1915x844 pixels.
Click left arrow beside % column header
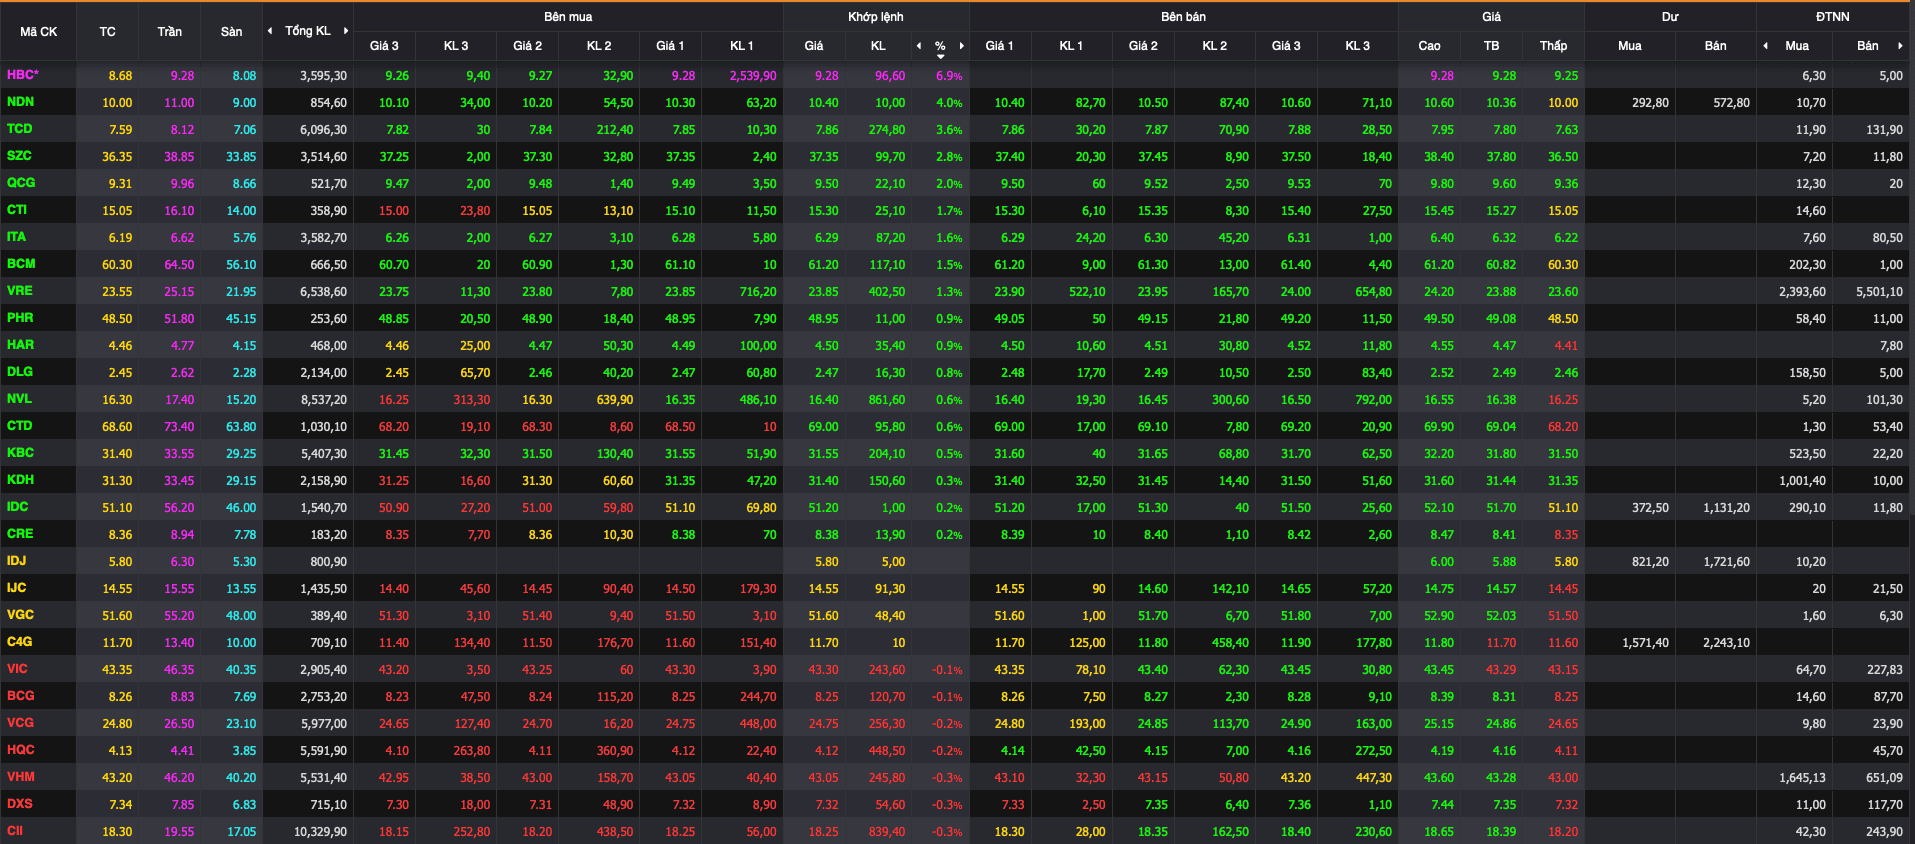[x=919, y=46]
